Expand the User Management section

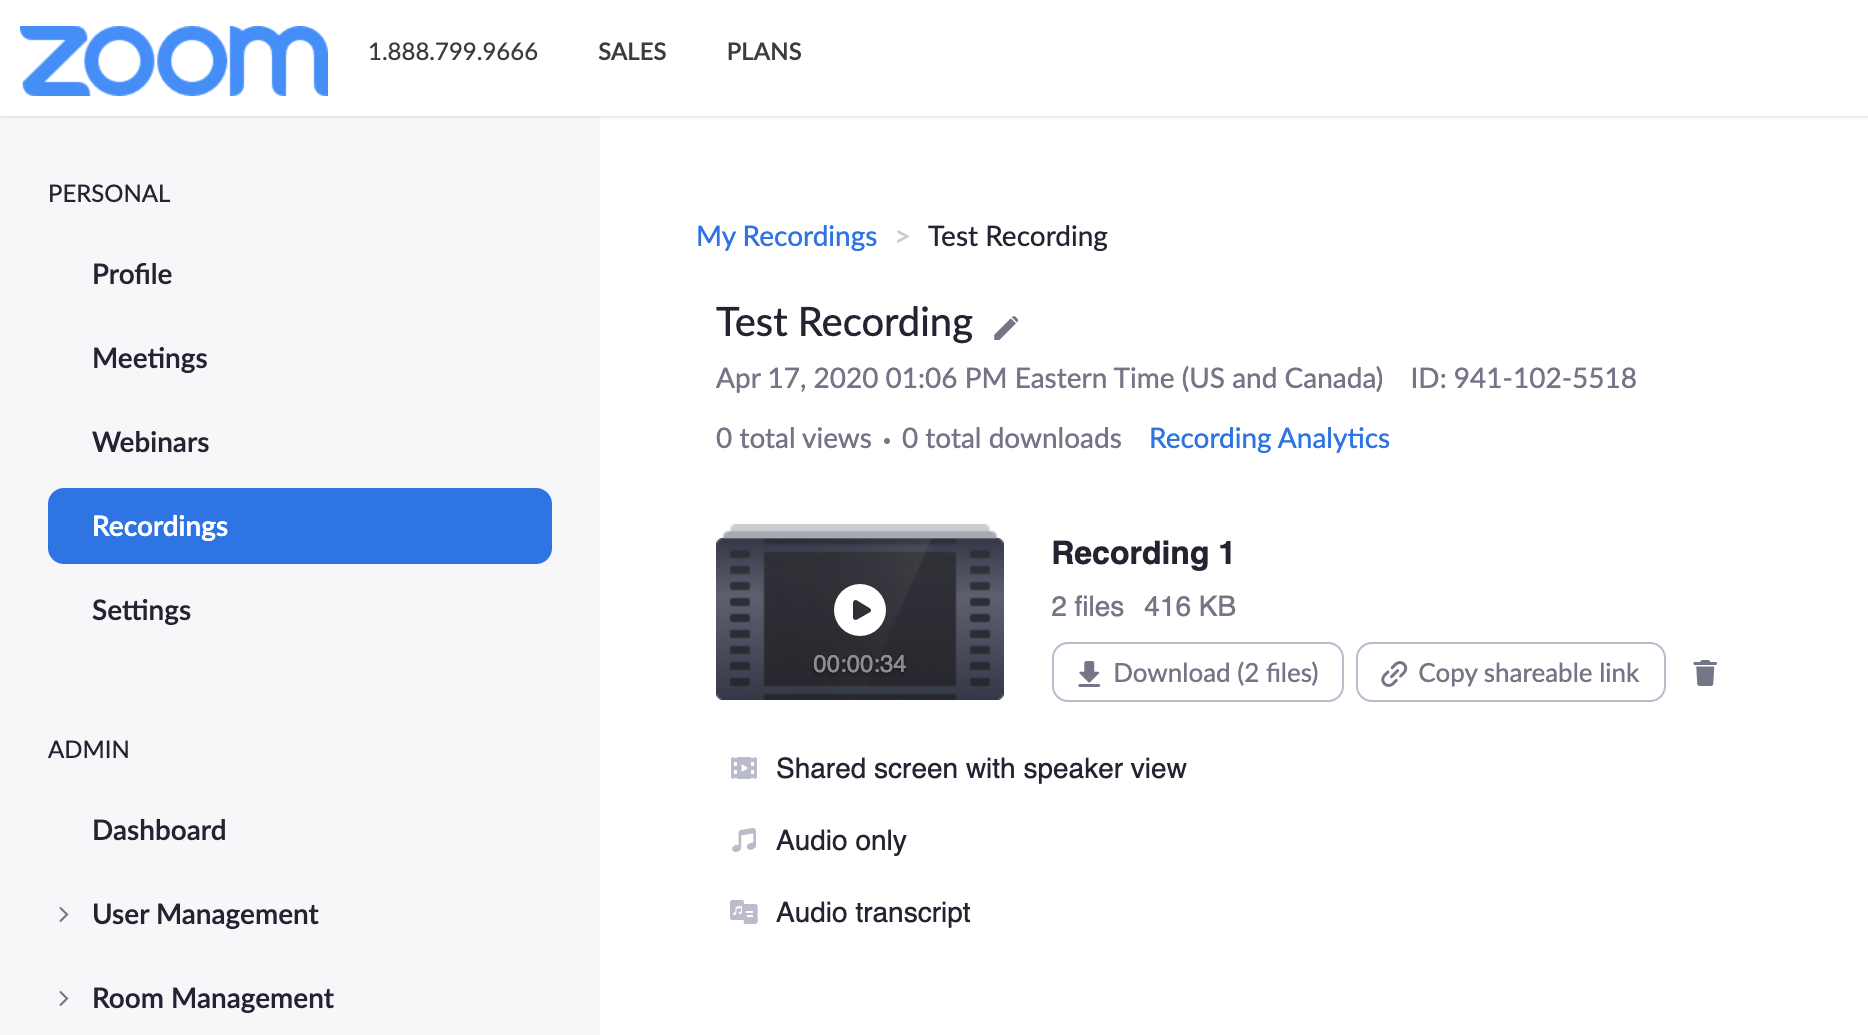point(64,914)
